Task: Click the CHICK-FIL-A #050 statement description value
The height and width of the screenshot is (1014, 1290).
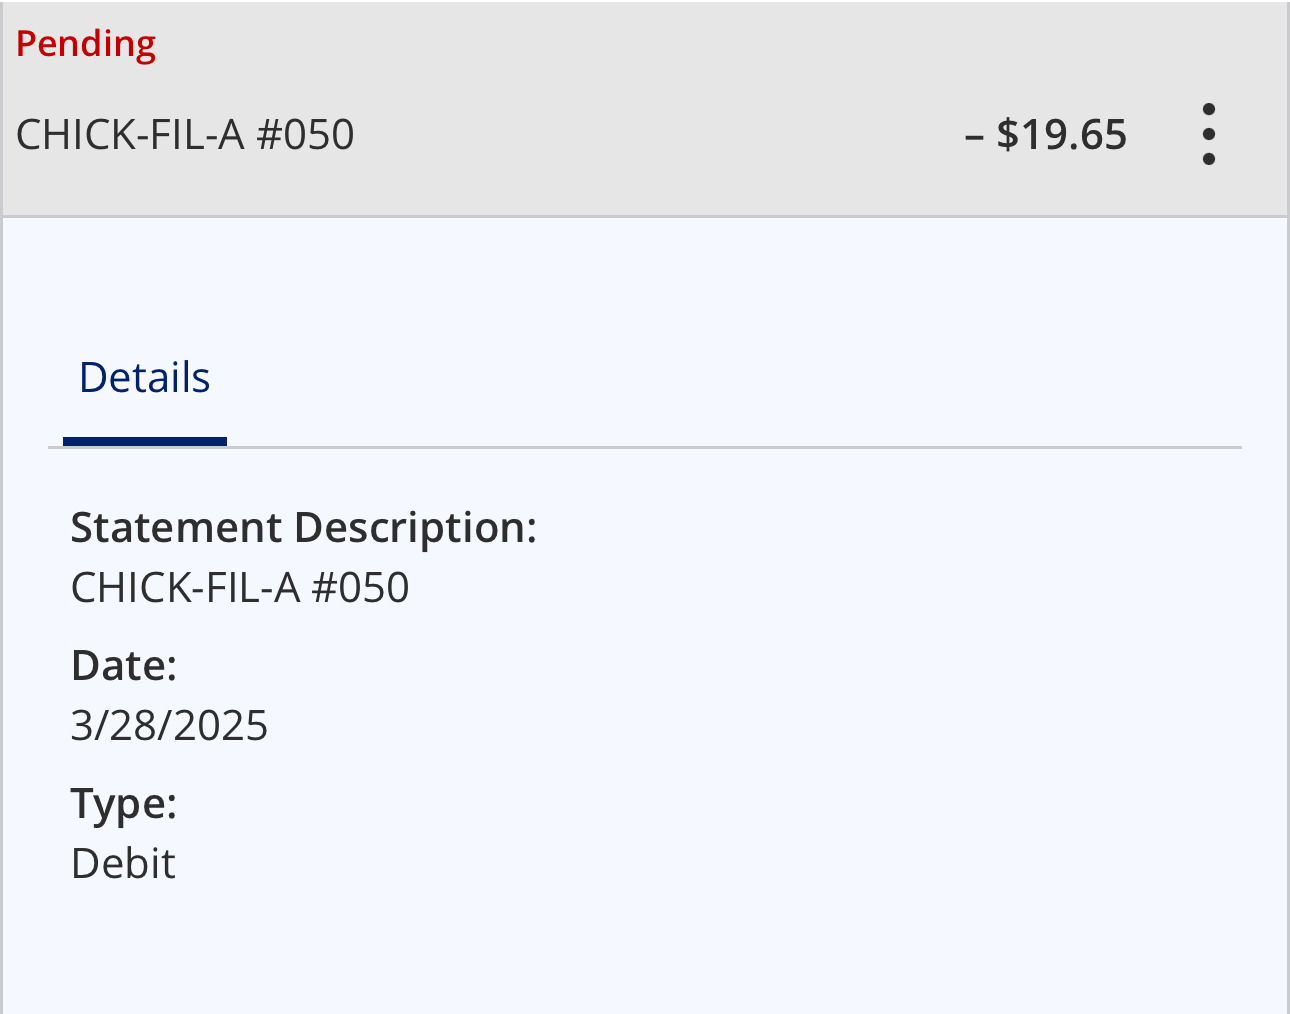Action: [x=240, y=588]
